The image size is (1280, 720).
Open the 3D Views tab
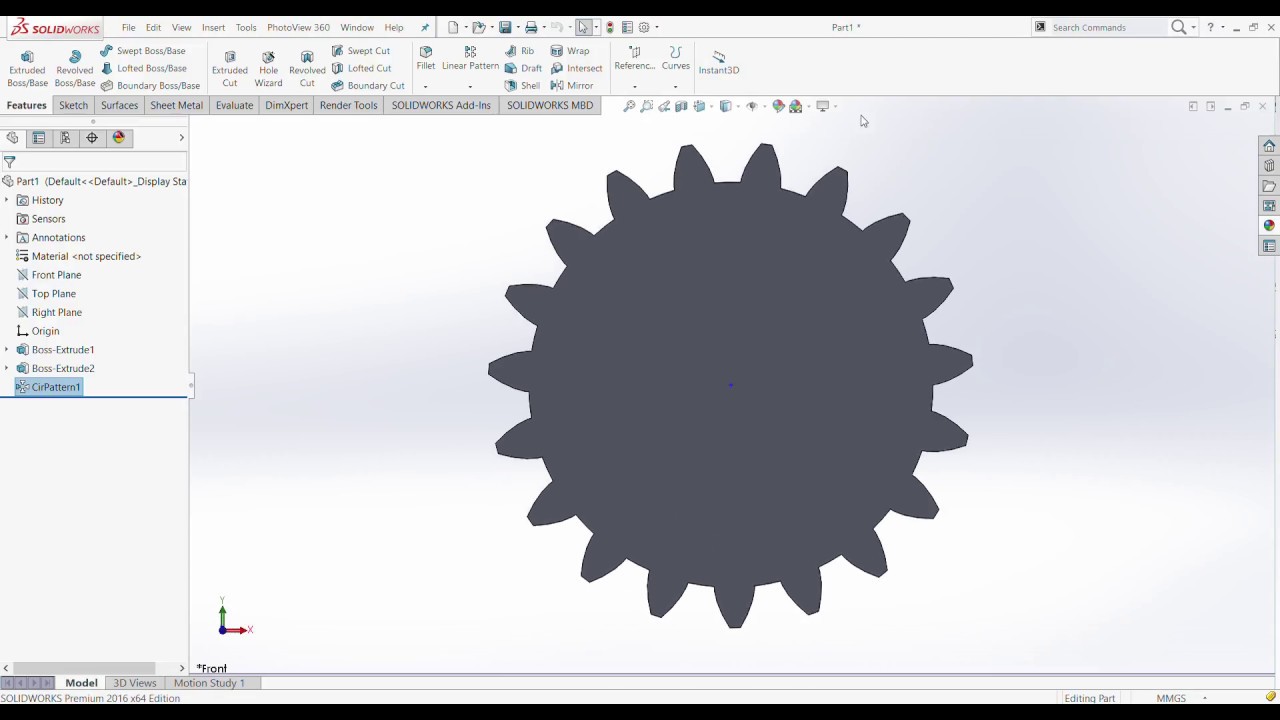coord(135,683)
